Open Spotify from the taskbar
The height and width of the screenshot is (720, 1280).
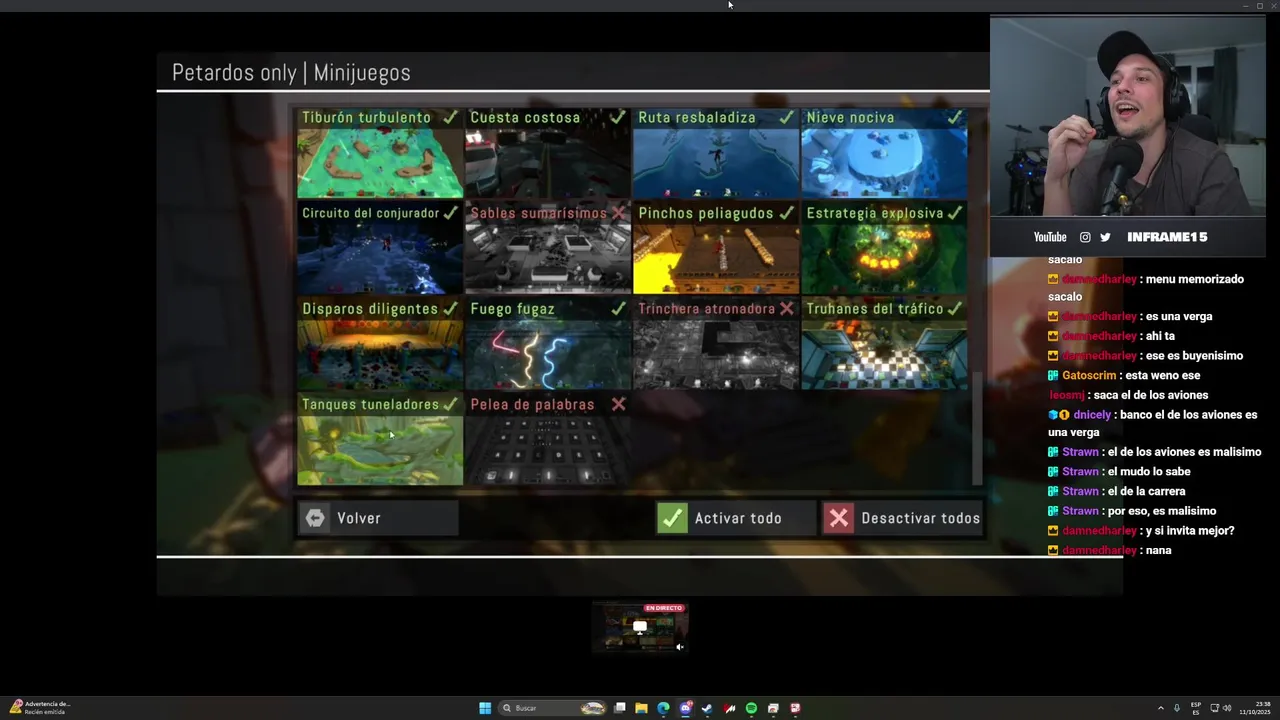point(751,708)
